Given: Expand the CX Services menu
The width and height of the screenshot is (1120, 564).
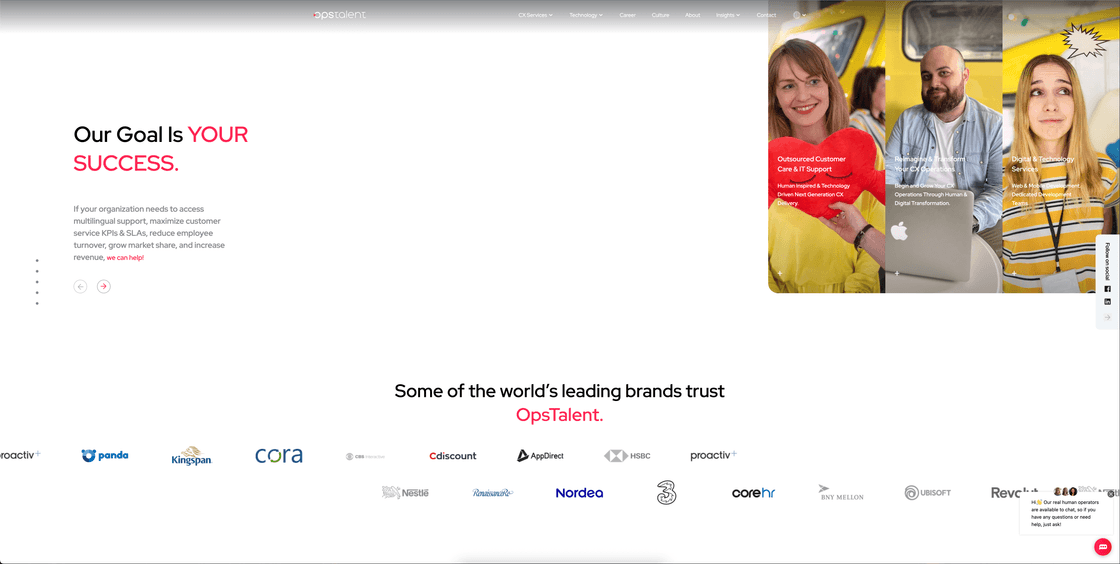Looking at the screenshot, I should (535, 15).
